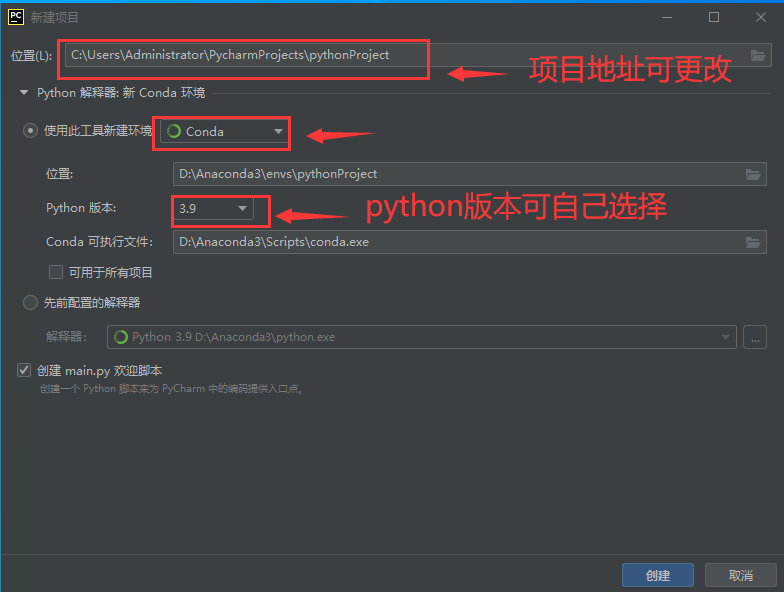Viewport: 784px width, 592px height.
Task: Select 'New environment using' radio button
Action: [30, 131]
